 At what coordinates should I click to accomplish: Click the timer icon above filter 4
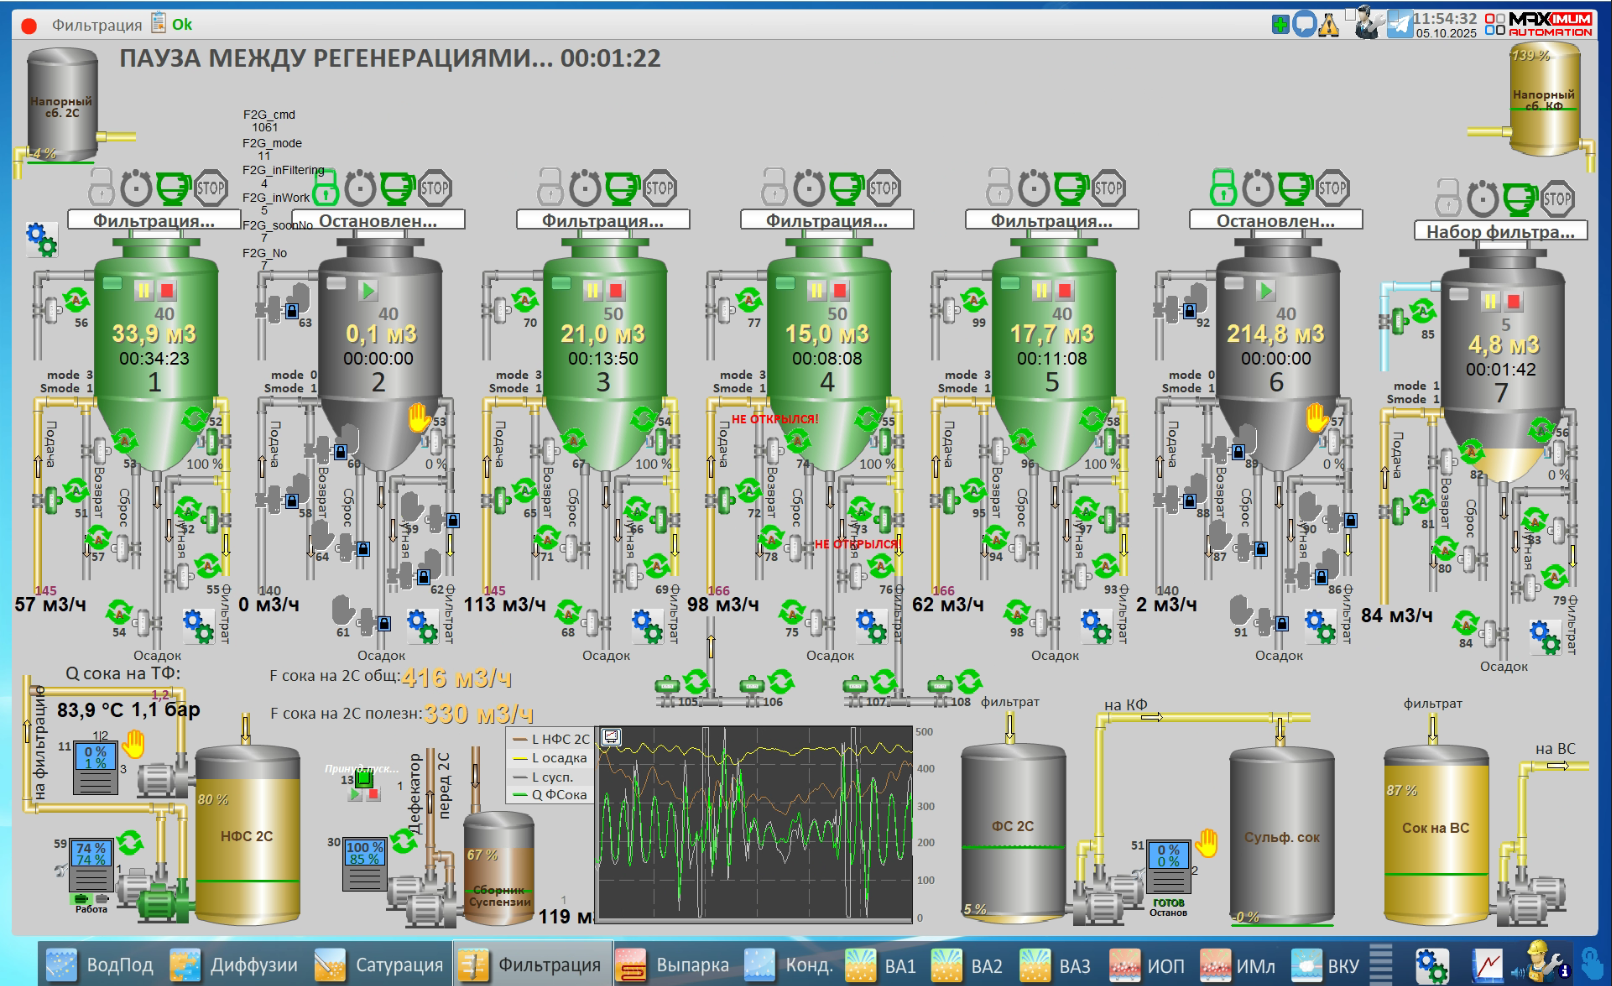pyautogui.click(x=809, y=187)
